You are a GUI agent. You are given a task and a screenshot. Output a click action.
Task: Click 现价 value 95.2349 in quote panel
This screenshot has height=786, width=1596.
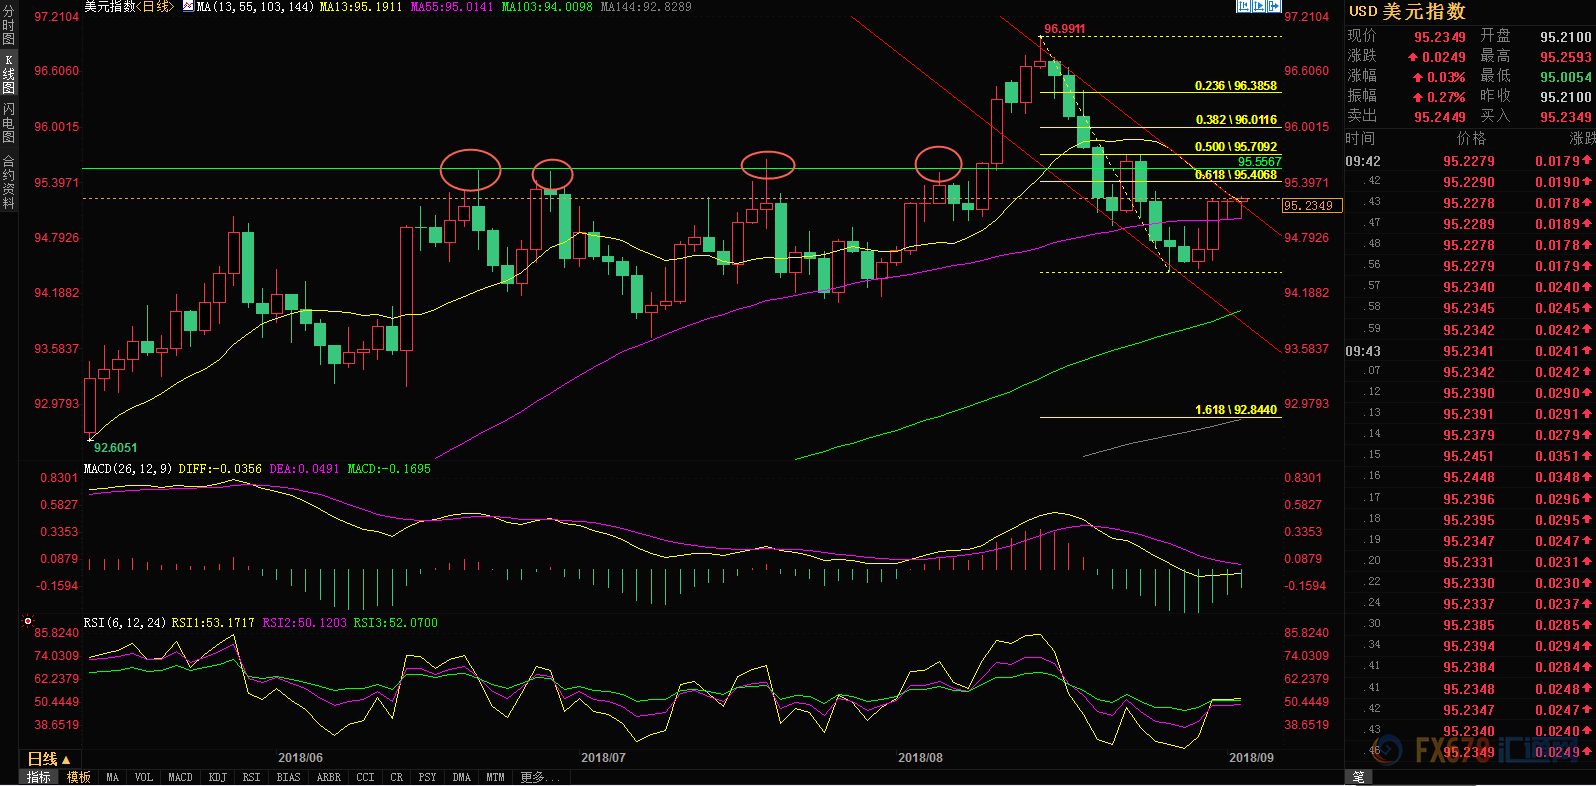tap(1440, 37)
